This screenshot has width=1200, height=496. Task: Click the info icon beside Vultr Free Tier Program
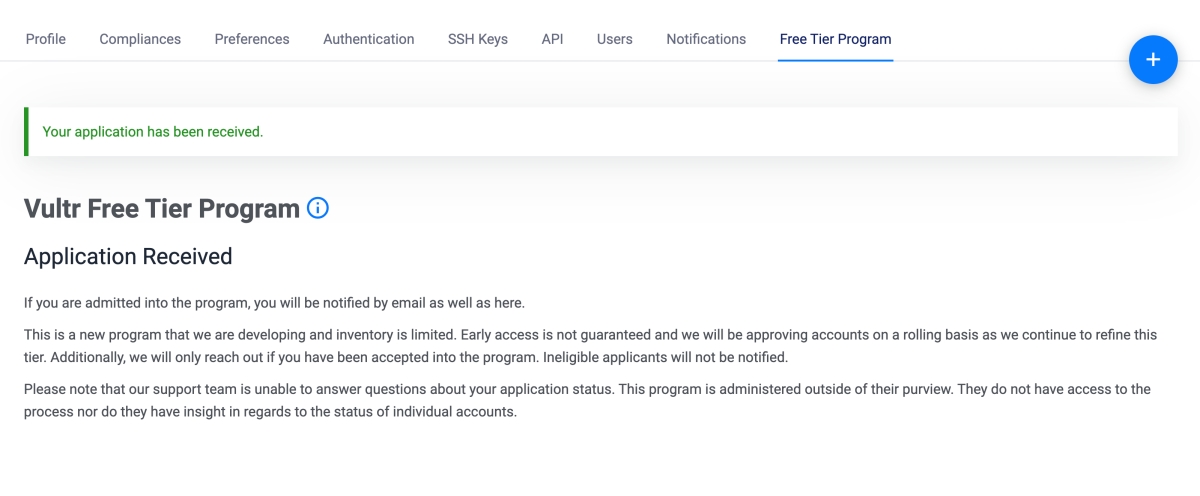click(x=318, y=208)
